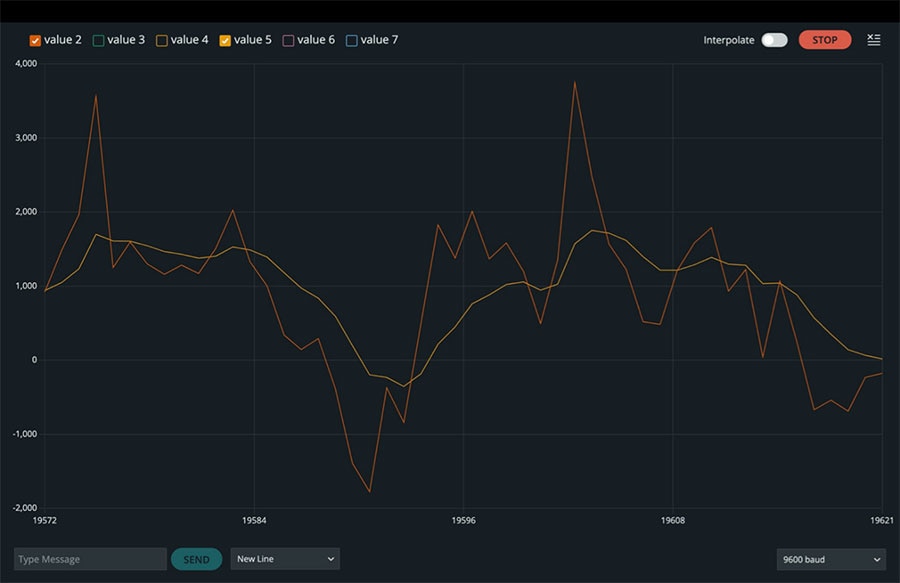Open the New Line ending dropdown

coord(285,559)
